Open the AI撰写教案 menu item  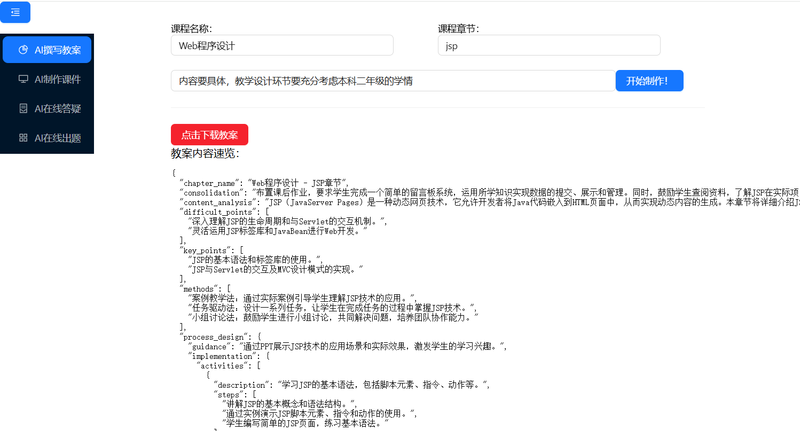47,49
